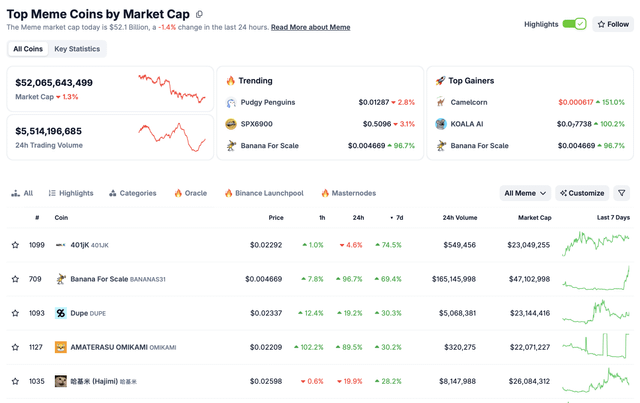The height and width of the screenshot is (403, 640).
Task: Click the Market Cap sparkline chart
Action: point(172,88)
